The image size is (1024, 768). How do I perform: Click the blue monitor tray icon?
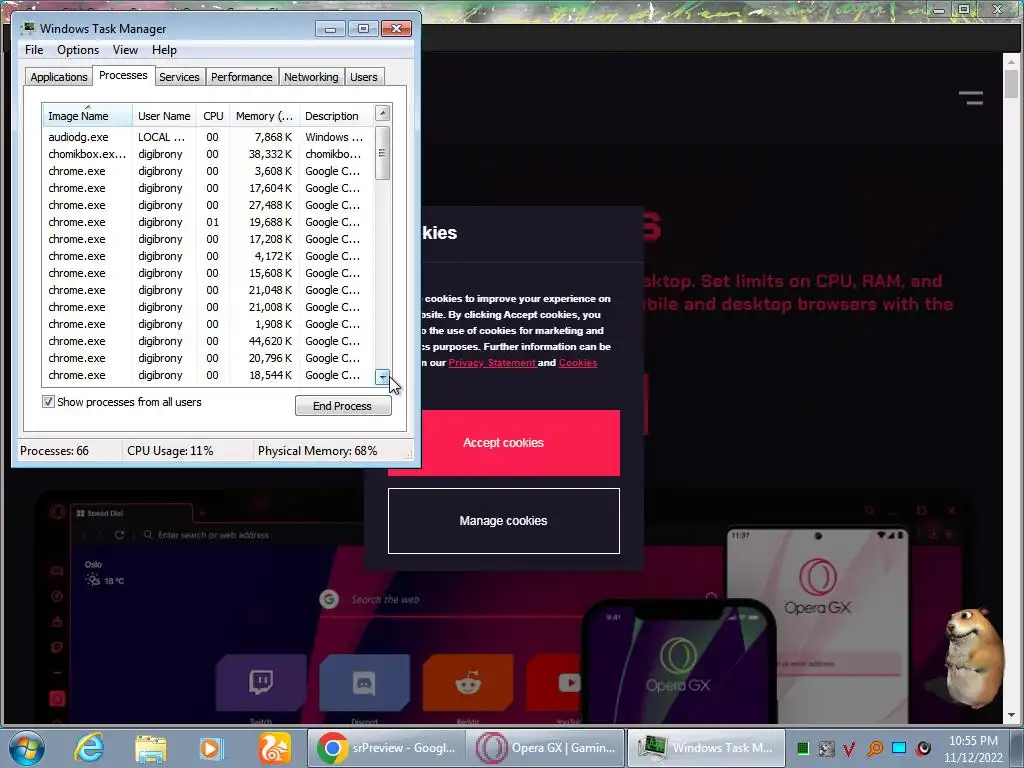899,748
